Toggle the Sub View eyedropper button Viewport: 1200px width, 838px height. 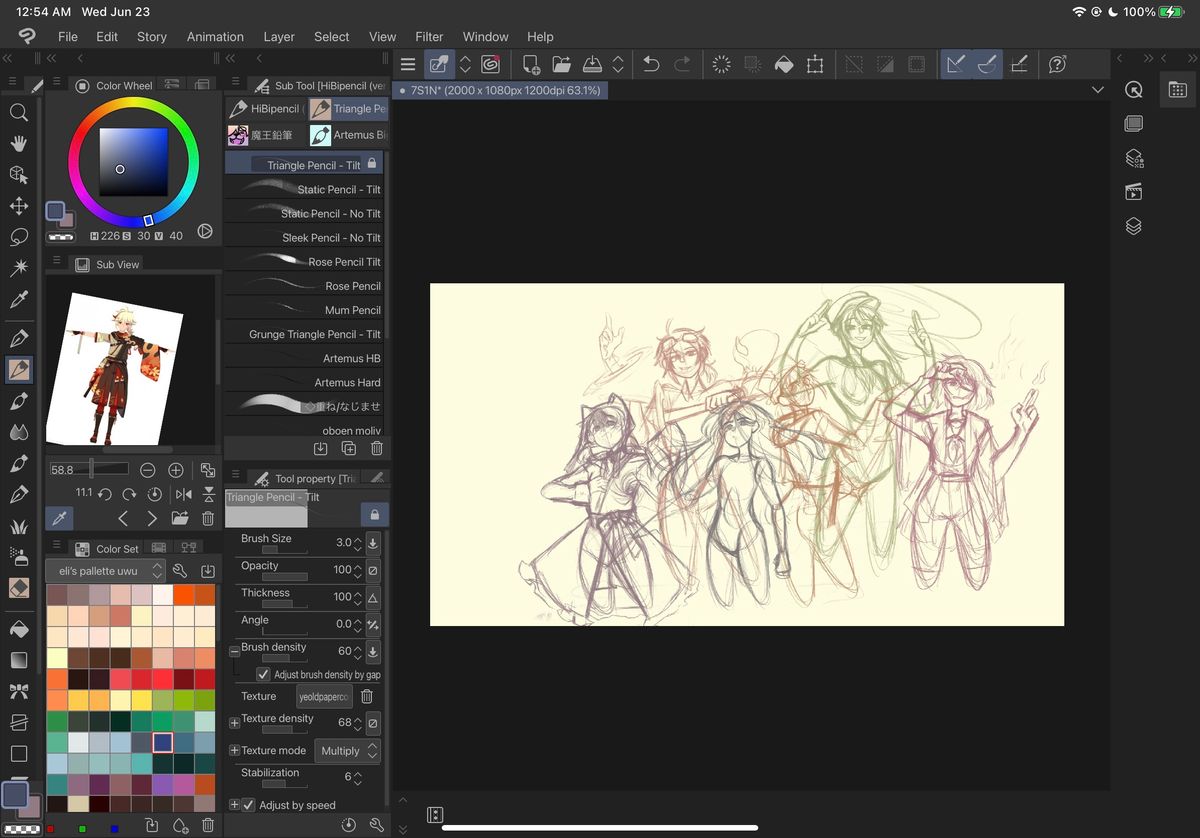pos(59,518)
